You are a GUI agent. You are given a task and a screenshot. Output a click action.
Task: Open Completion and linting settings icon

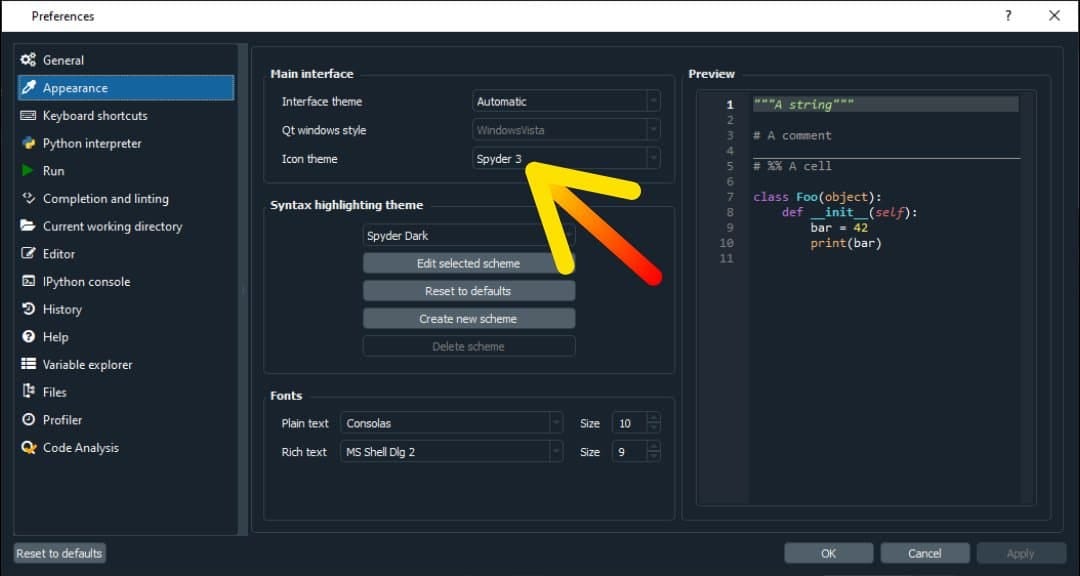(29, 198)
